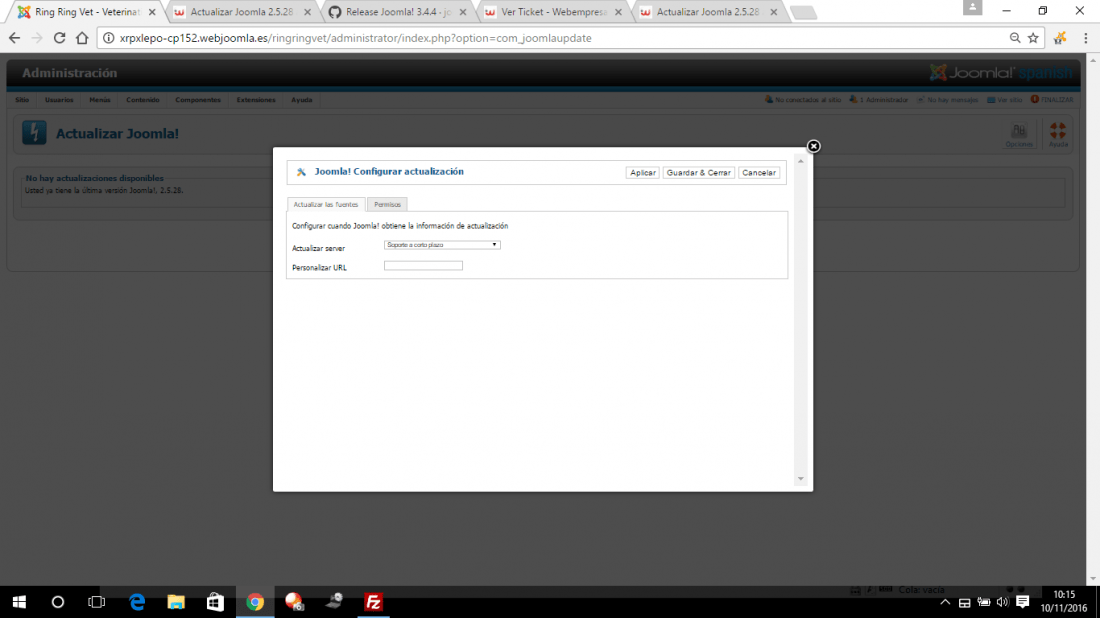Click the browser home icon
Viewport: 1100px width, 618px height.
82,38
